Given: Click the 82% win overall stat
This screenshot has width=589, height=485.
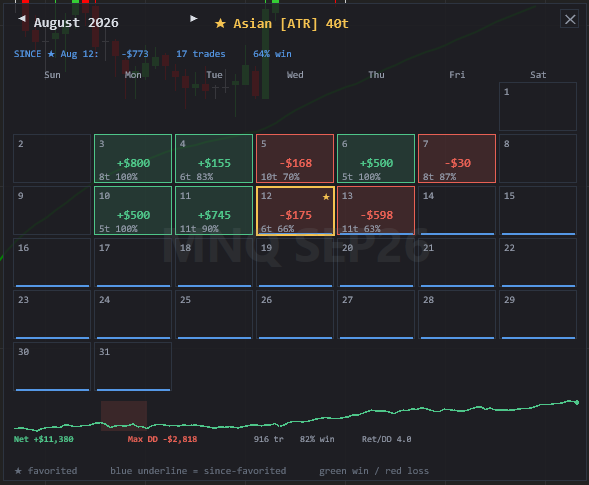Looking at the screenshot, I should (x=317, y=439).
